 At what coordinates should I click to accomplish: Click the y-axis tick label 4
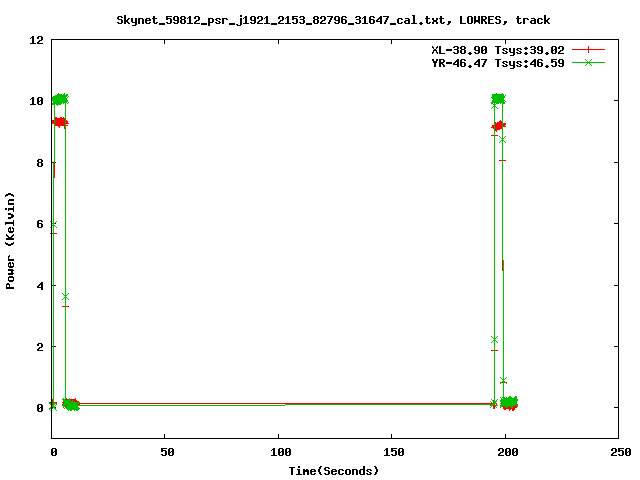point(40,286)
